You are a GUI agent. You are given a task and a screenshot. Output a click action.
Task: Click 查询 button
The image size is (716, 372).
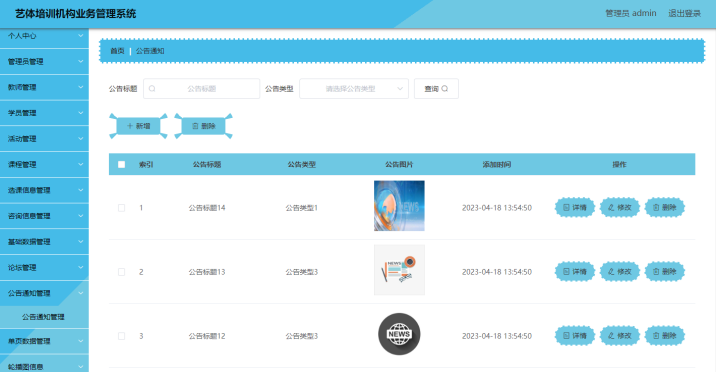coord(436,89)
